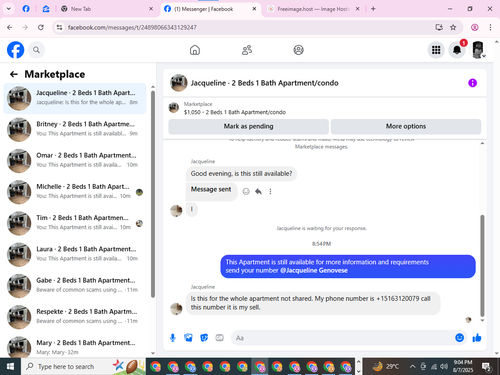The image size is (500, 375).
Task: Open Tim conversation in the list
Action: pyautogui.click(x=75, y=223)
